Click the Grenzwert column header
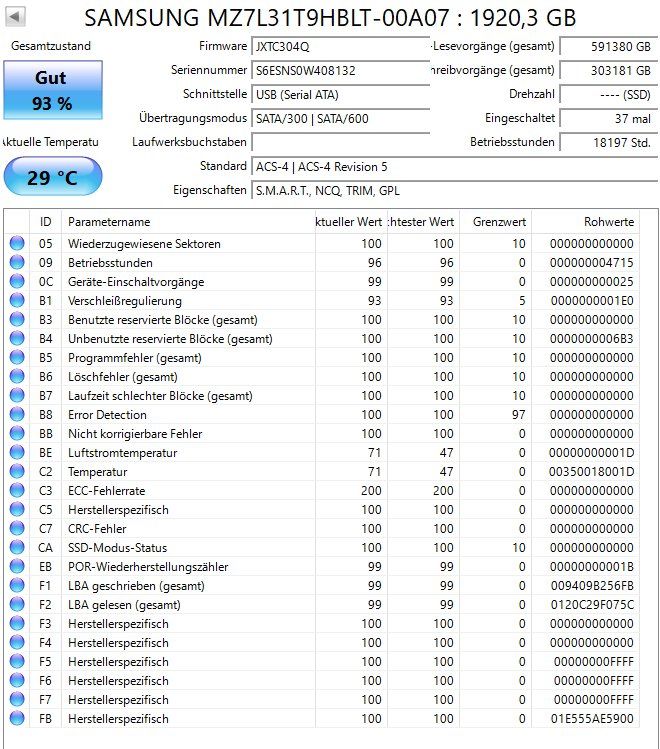The width and height of the screenshot is (660, 749). pyautogui.click(x=495, y=222)
